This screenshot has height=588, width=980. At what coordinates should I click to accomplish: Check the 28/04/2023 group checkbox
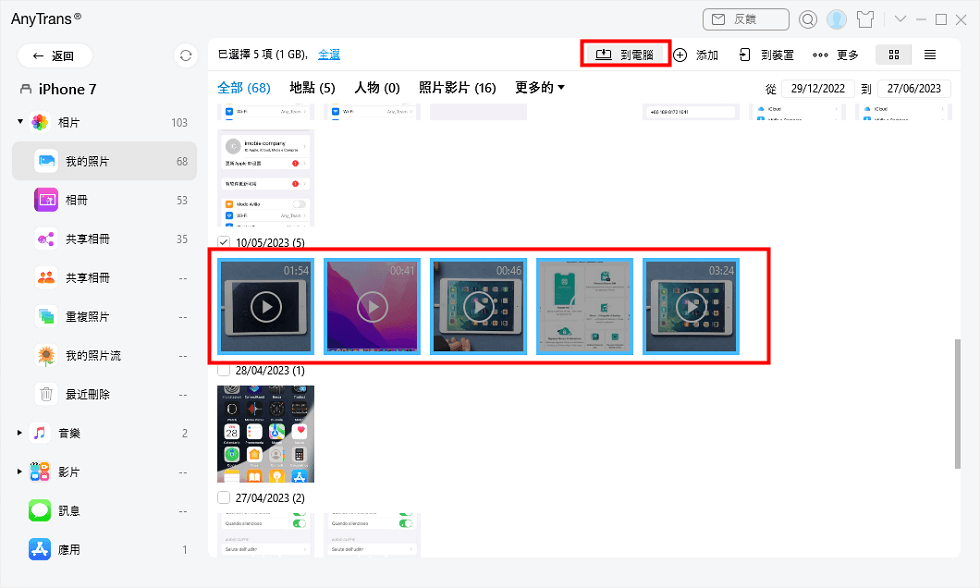click(224, 371)
